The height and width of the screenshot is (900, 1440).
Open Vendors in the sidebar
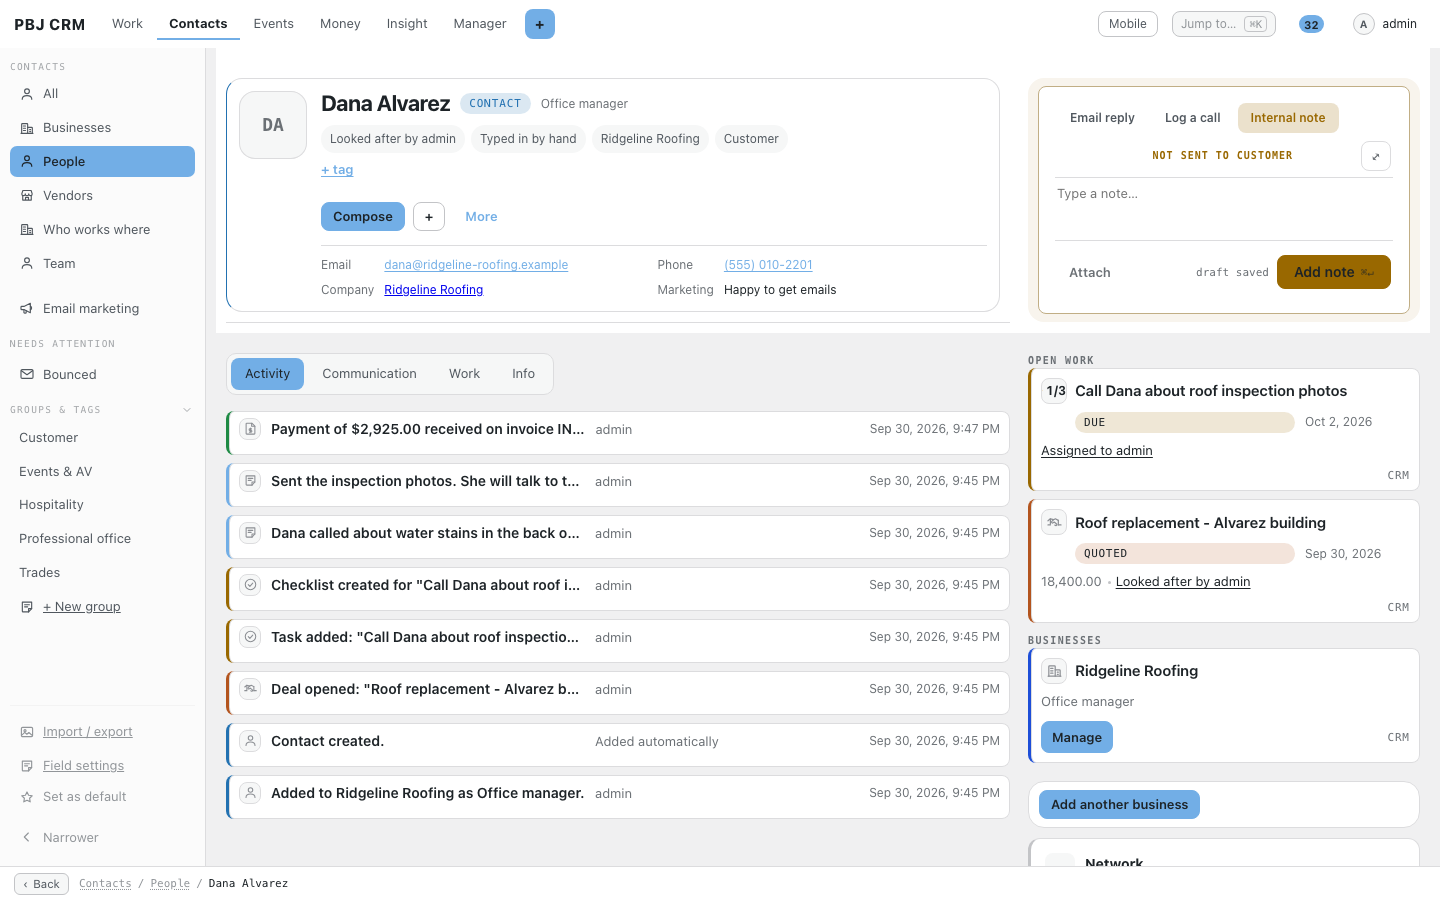point(102,196)
